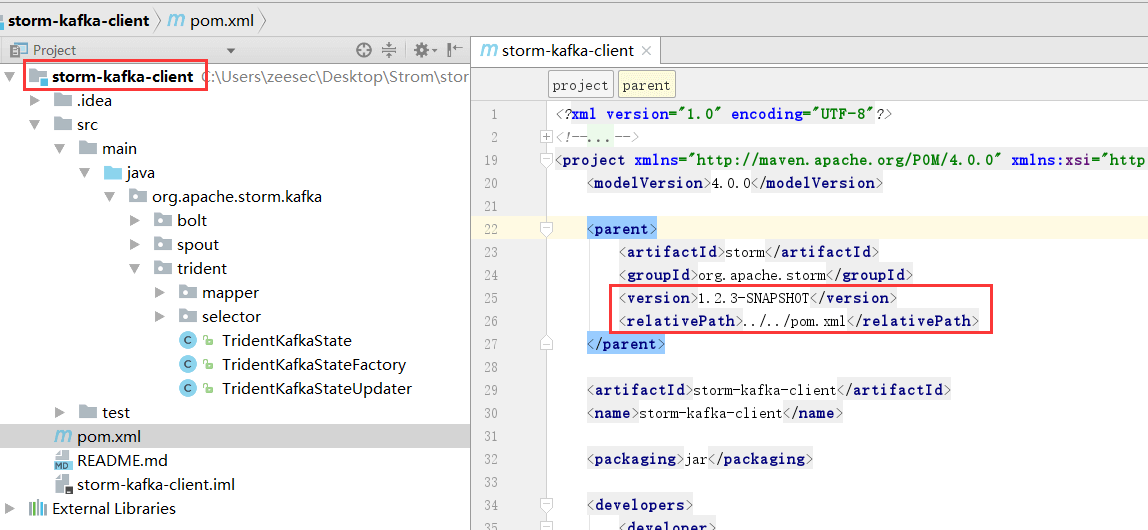Select pom.xml in the project tree
The width and height of the screenshot is (1148, 530).
[x=108, y=437]
